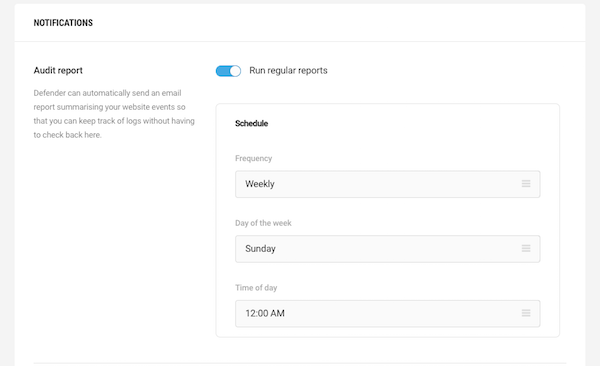This screenshot has width=600, height=366.
Task: Open the Day of the week dropdown showing Sunday
Action: [388, 249]
